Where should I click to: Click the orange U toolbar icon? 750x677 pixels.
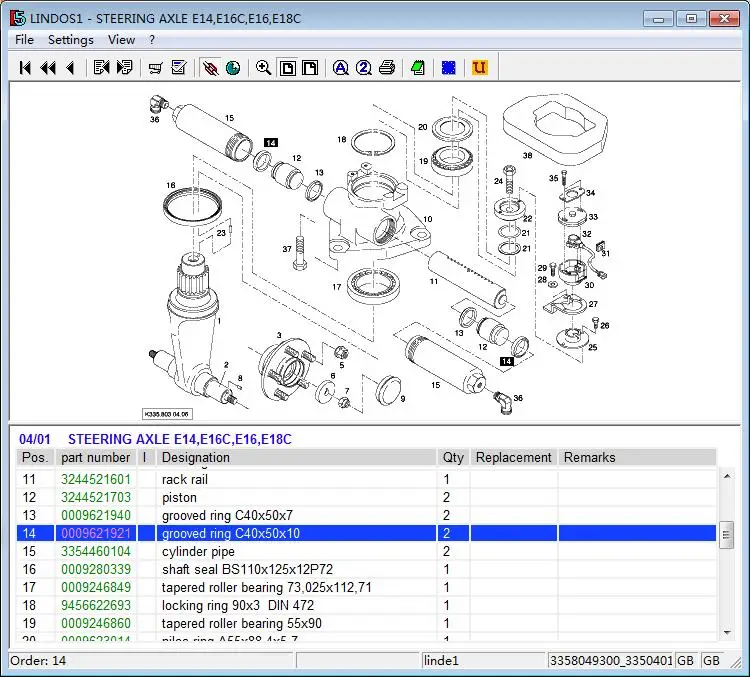click(x=479, y=68)
